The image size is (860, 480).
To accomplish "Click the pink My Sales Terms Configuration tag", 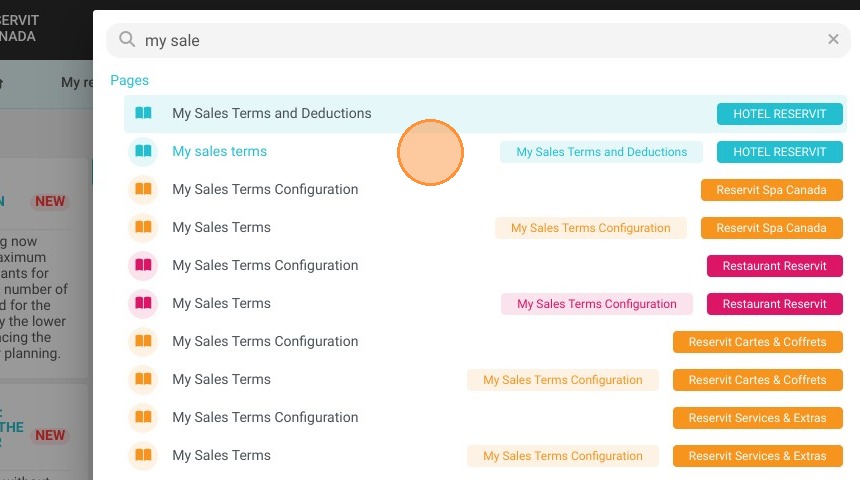I will click(x=596, y=304).
